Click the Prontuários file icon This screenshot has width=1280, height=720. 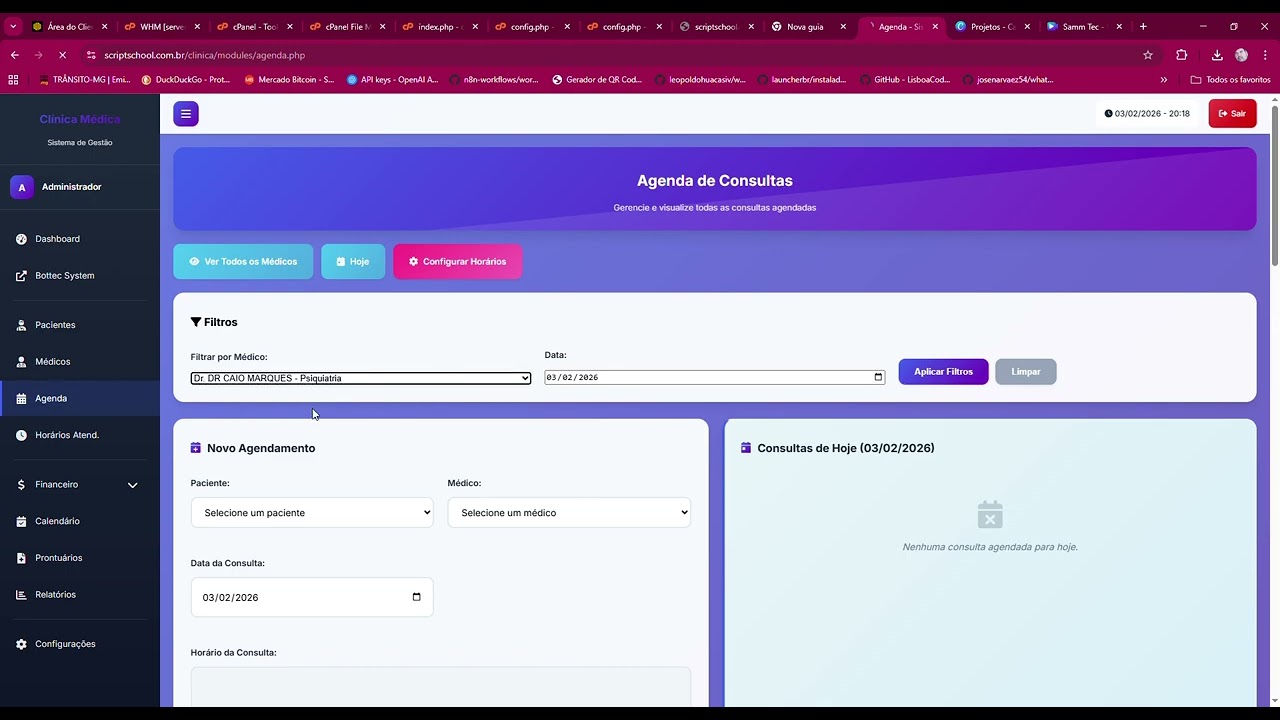(22, 558)
